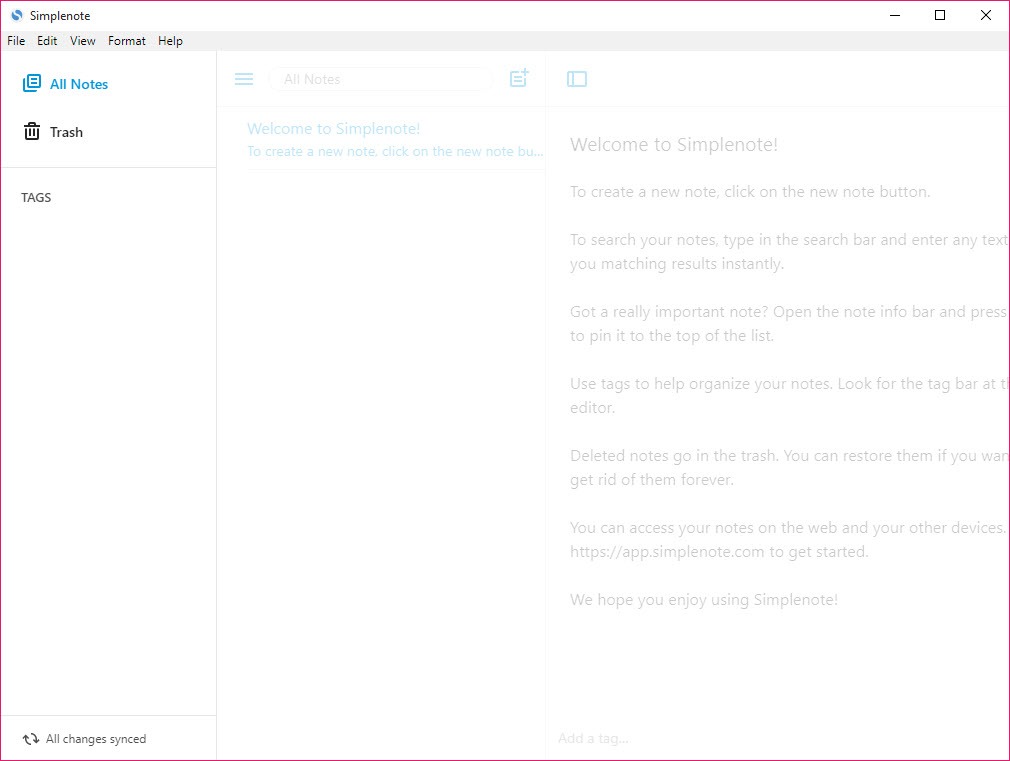Click the All changes synced status text
The height and width of the screenshot is (761, 1010).
96,739
